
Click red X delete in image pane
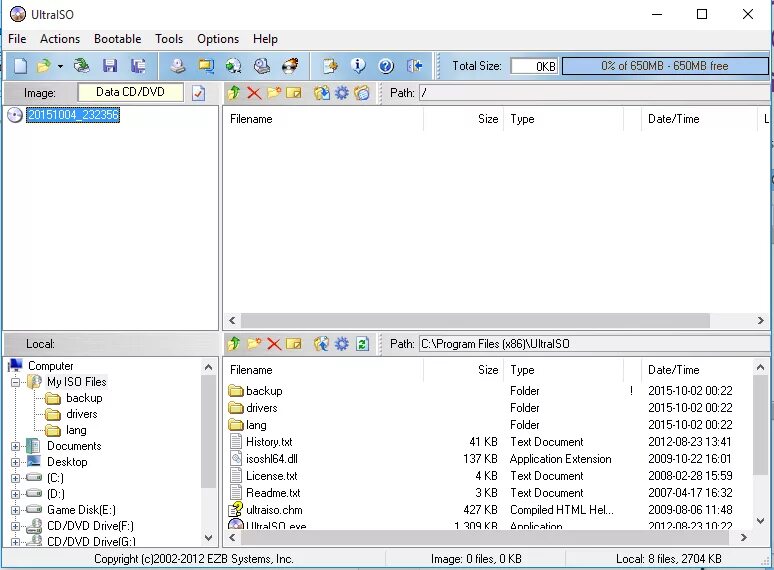pyautogui.click(x=254, y=92)
